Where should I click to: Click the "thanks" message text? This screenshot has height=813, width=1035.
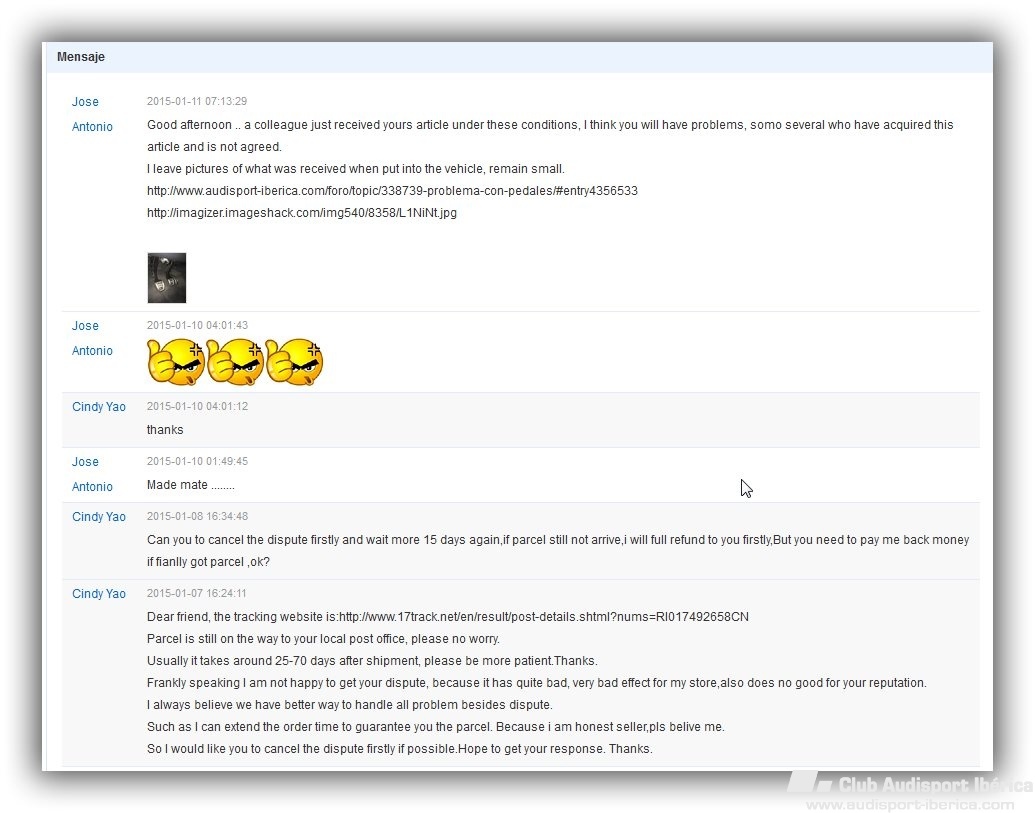click(x=165, y=430)
